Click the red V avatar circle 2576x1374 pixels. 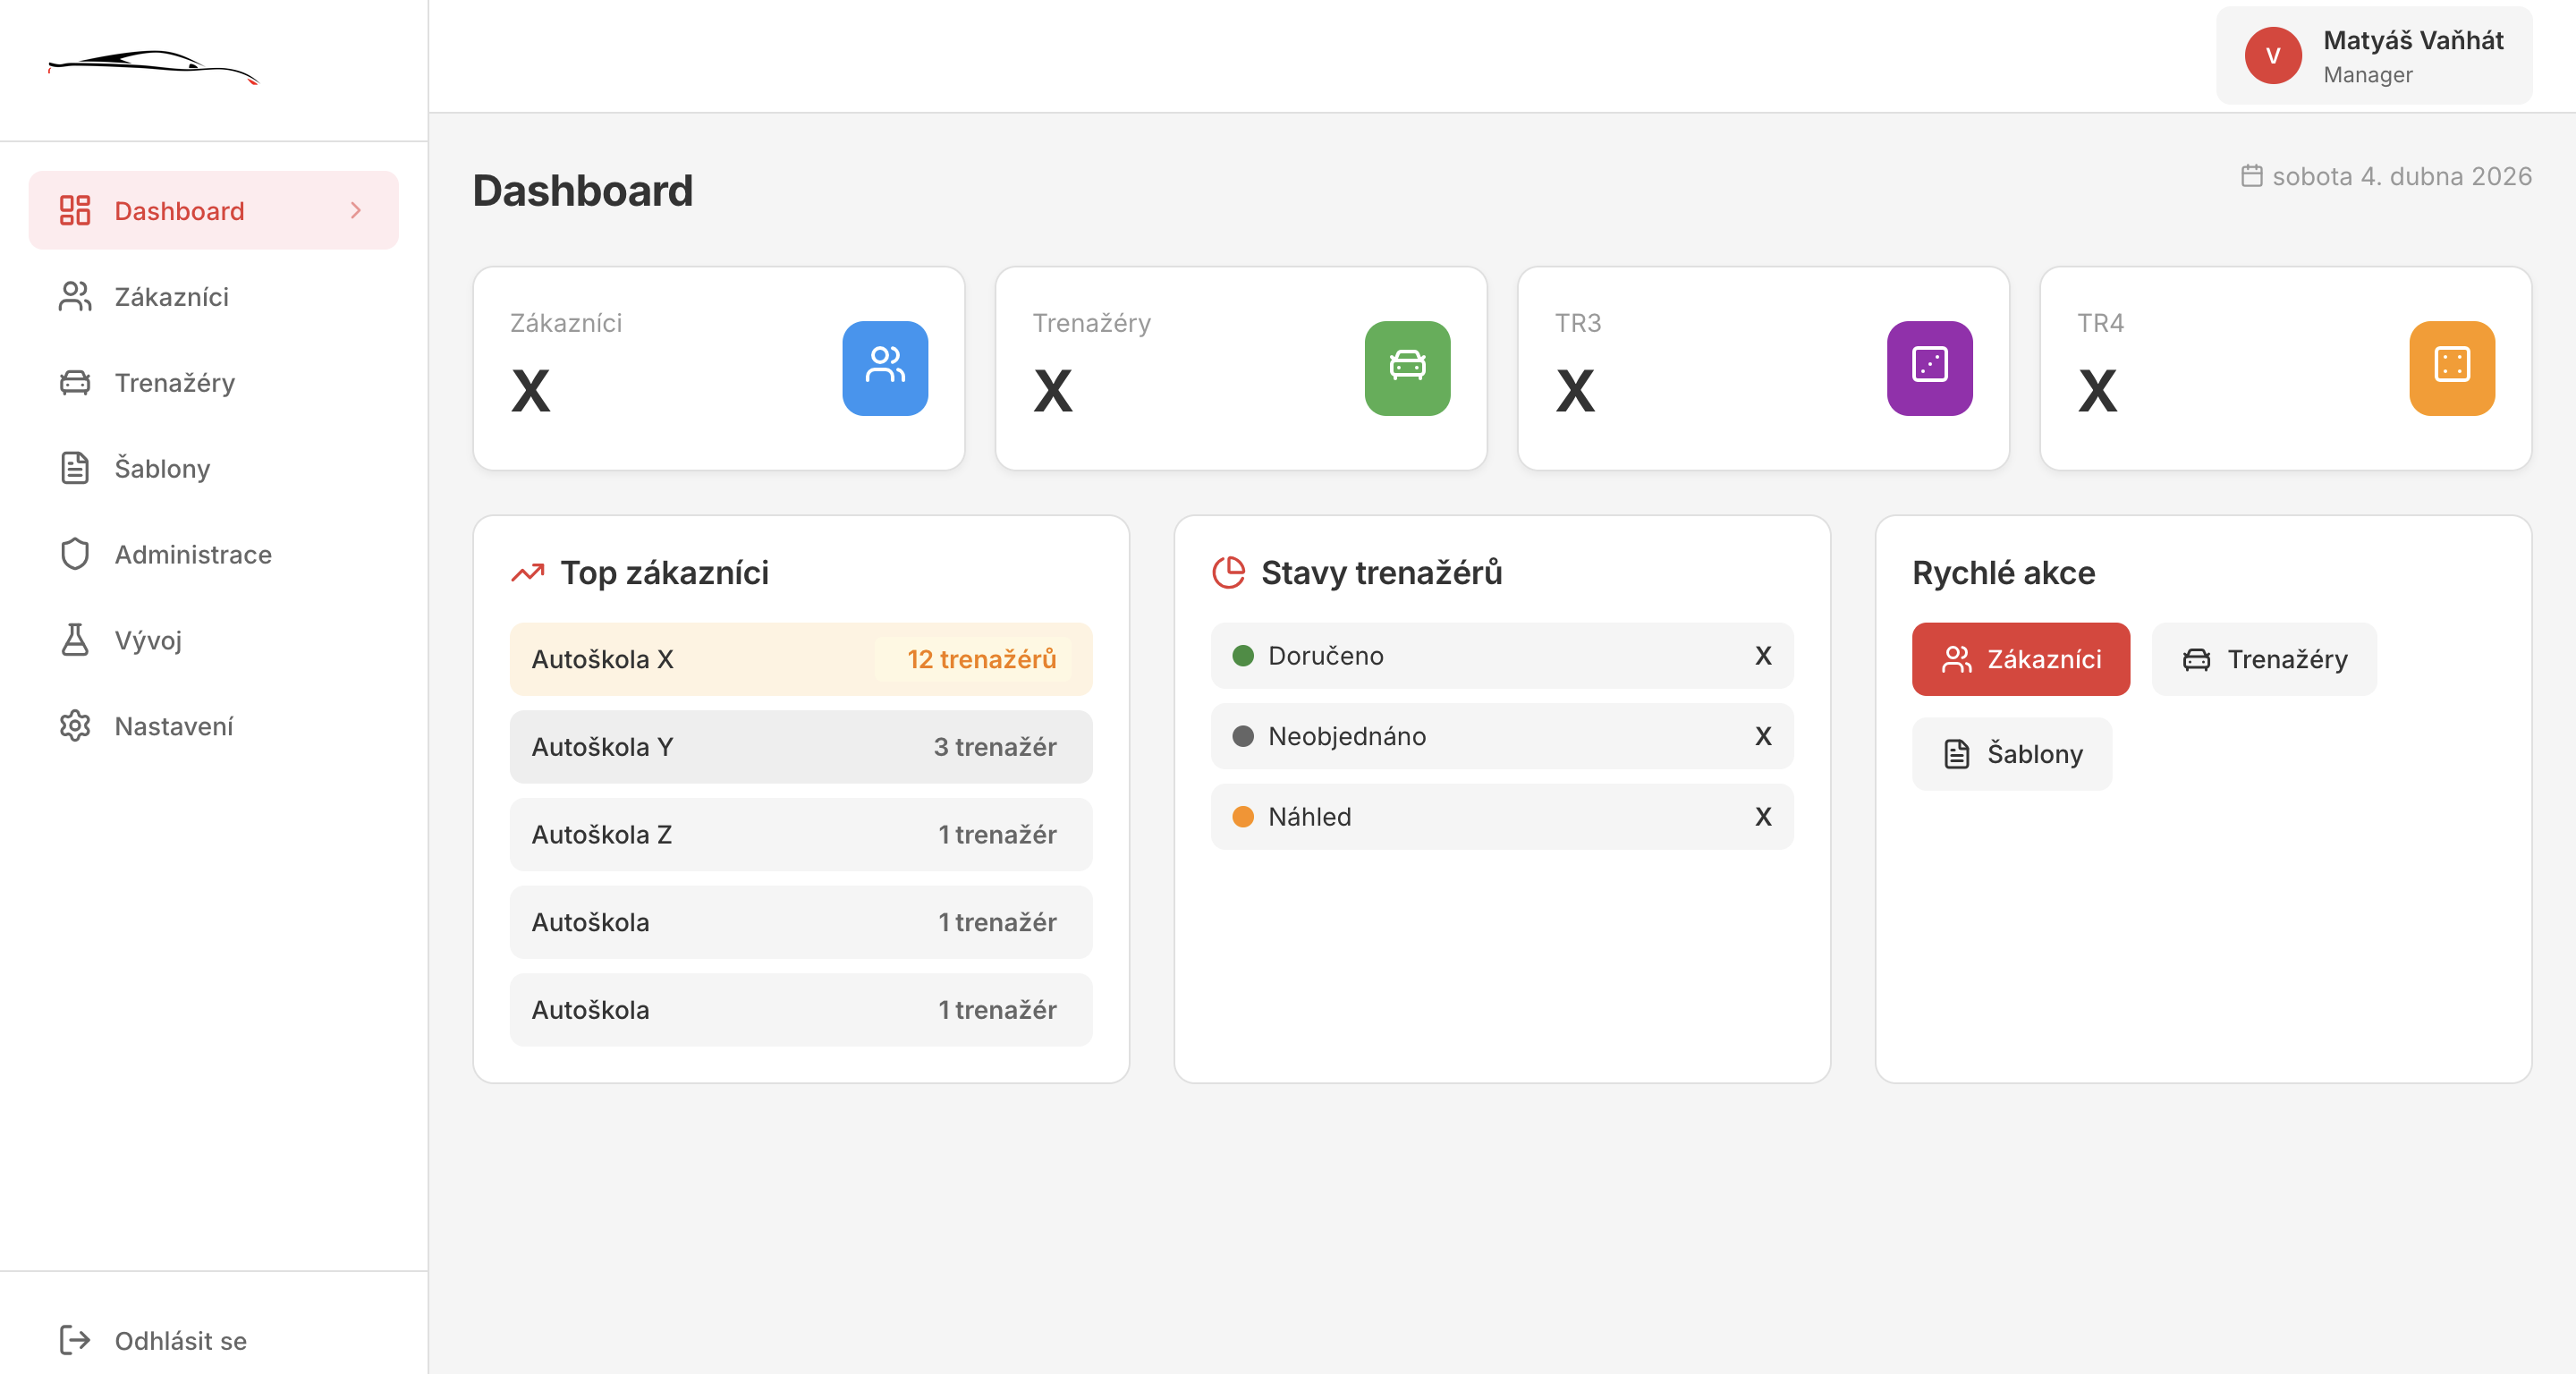point(2272,56)
